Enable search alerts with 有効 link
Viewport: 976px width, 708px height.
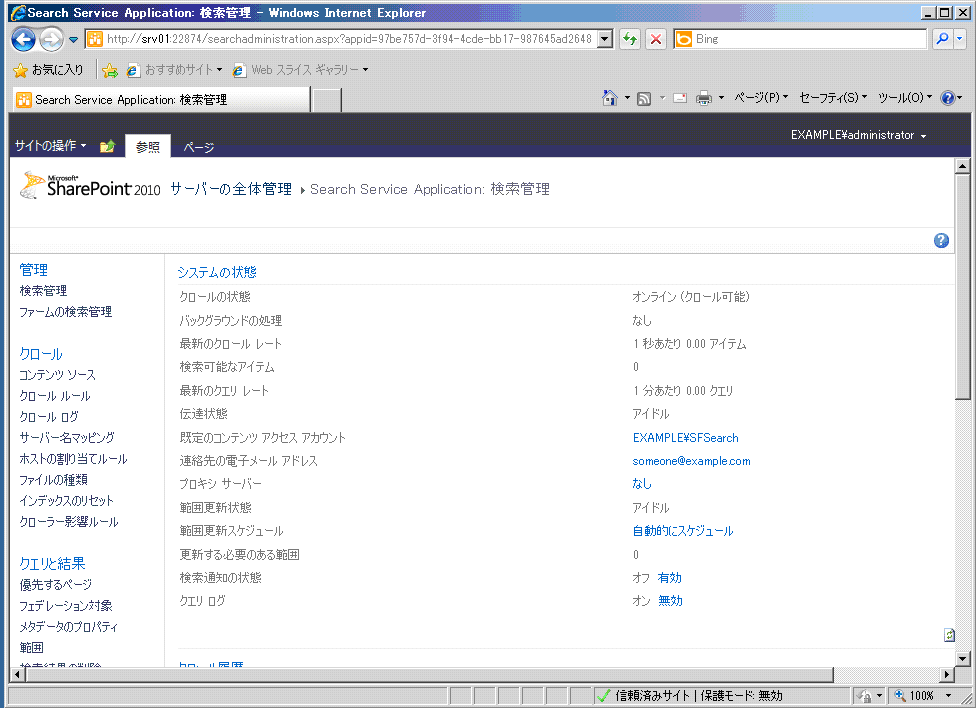coord(669,578)
